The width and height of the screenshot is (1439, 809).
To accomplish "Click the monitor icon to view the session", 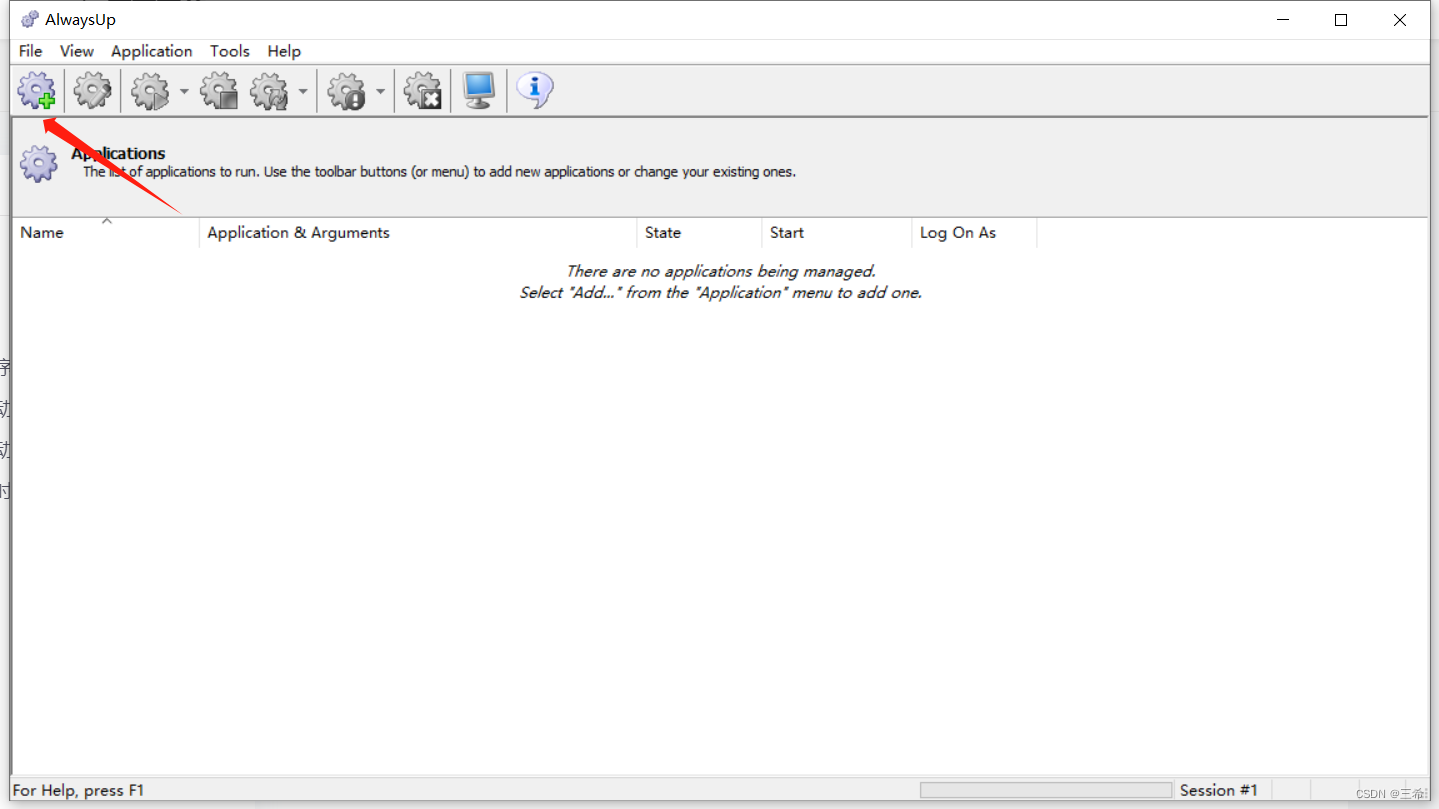I will (478, 90).
